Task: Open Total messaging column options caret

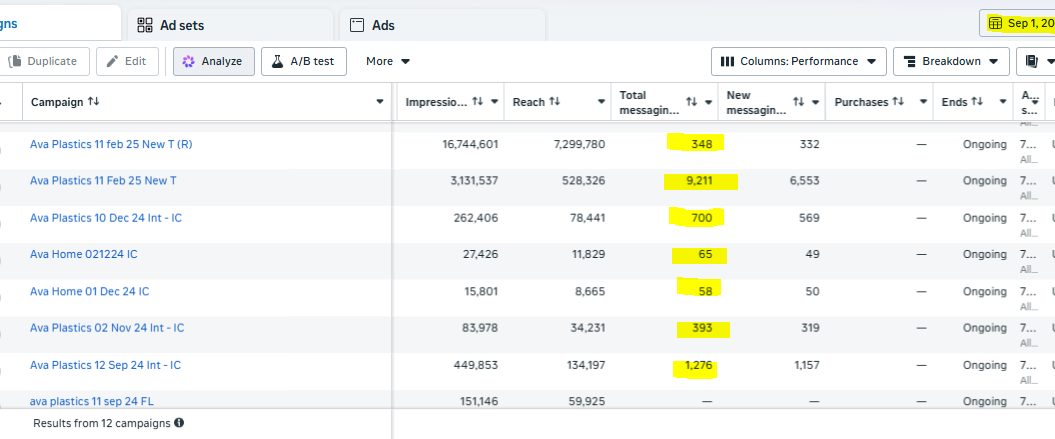Action: click(x=708, y=102)
